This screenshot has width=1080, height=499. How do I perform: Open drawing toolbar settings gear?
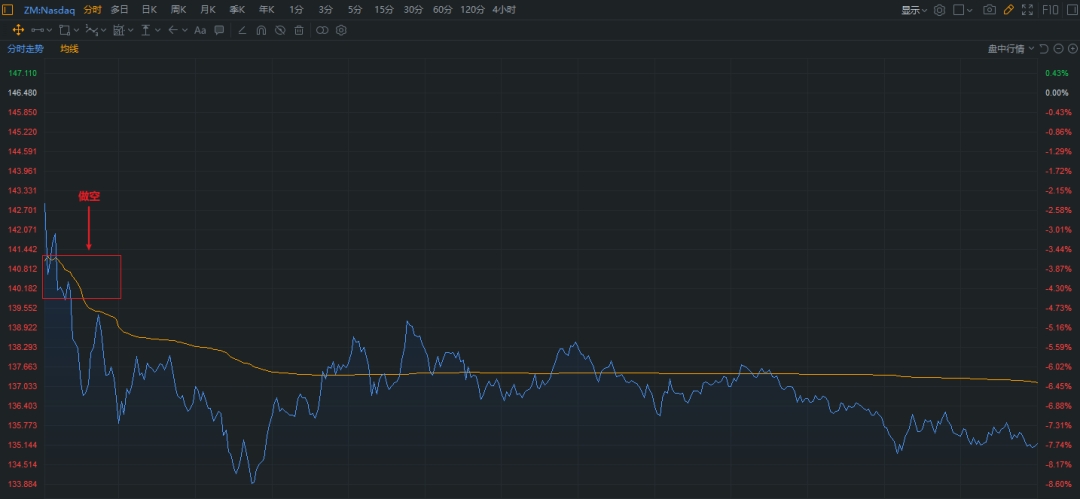pyautogui.click(x=341, y=30)
